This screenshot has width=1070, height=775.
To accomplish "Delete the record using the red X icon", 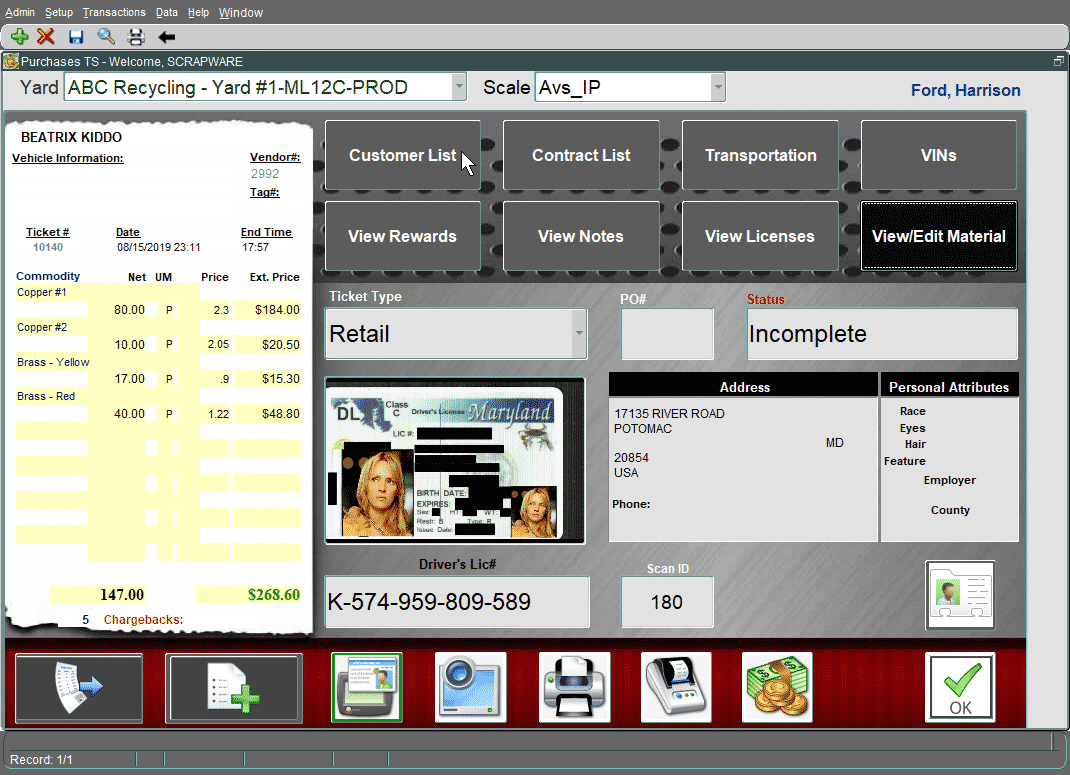I will coord(47,36).
